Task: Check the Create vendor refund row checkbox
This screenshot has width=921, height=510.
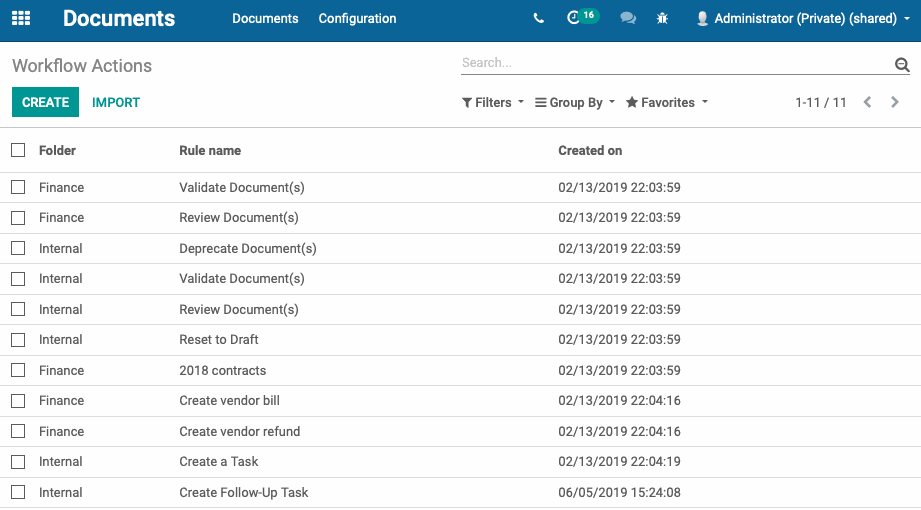Action: click(18, 431)
